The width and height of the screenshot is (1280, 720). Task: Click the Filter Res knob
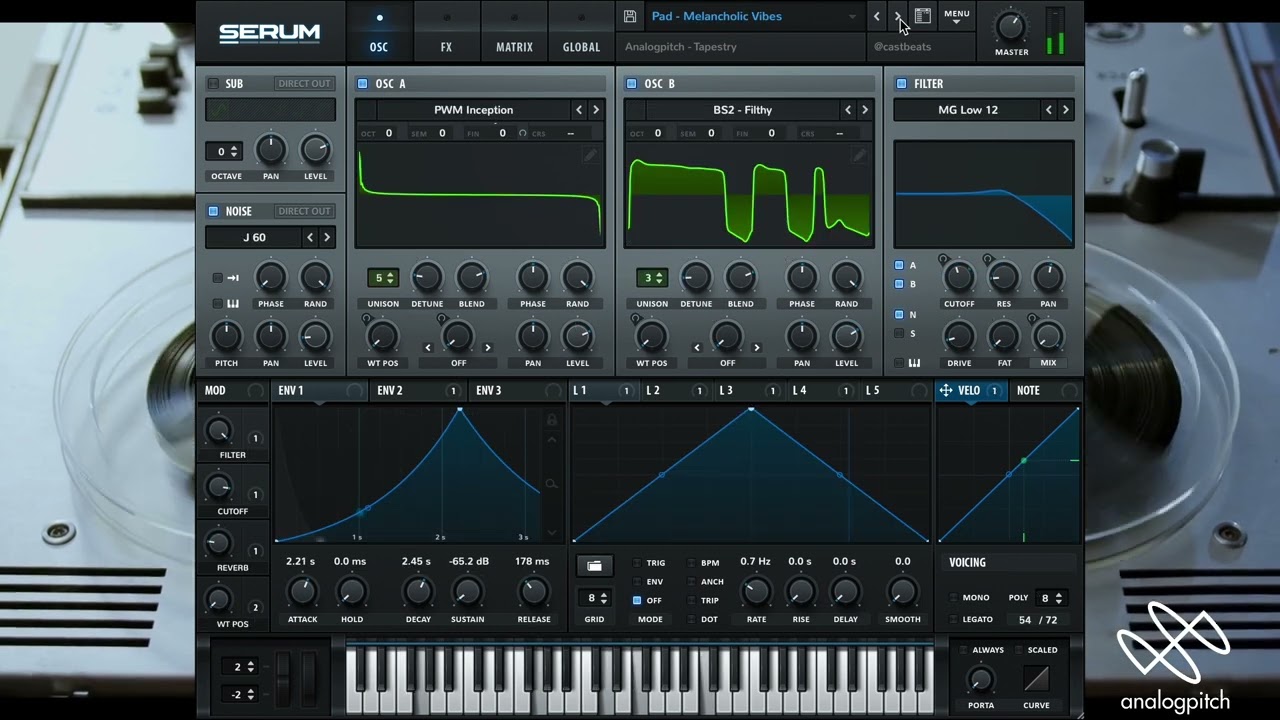tap(1003, 278)
